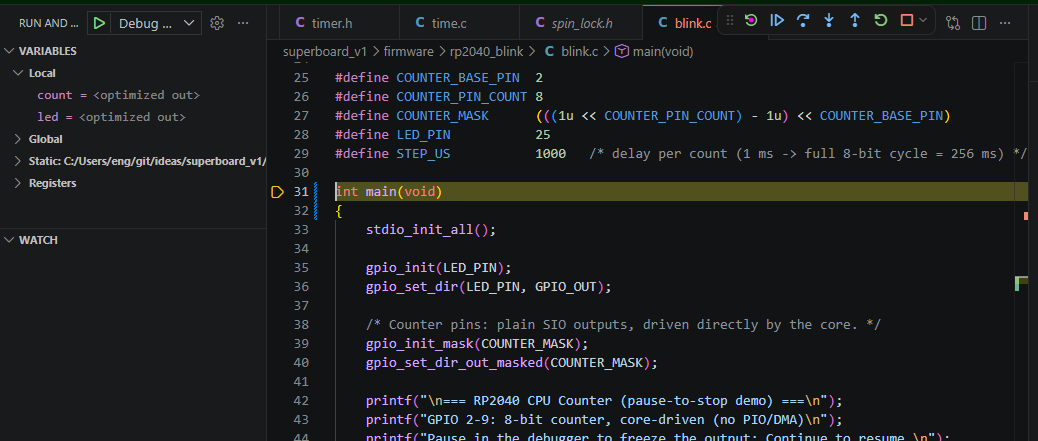Switch to the timer.h tab
The width and height of the screenshot is (1038, 441).
[340, 23]
